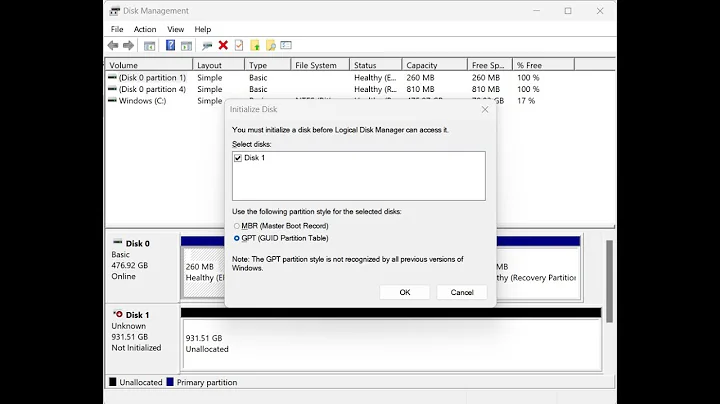
Task: Click the 931.51 GB Unallocated region
Action: pyautogui.click(x=392, y=344)
